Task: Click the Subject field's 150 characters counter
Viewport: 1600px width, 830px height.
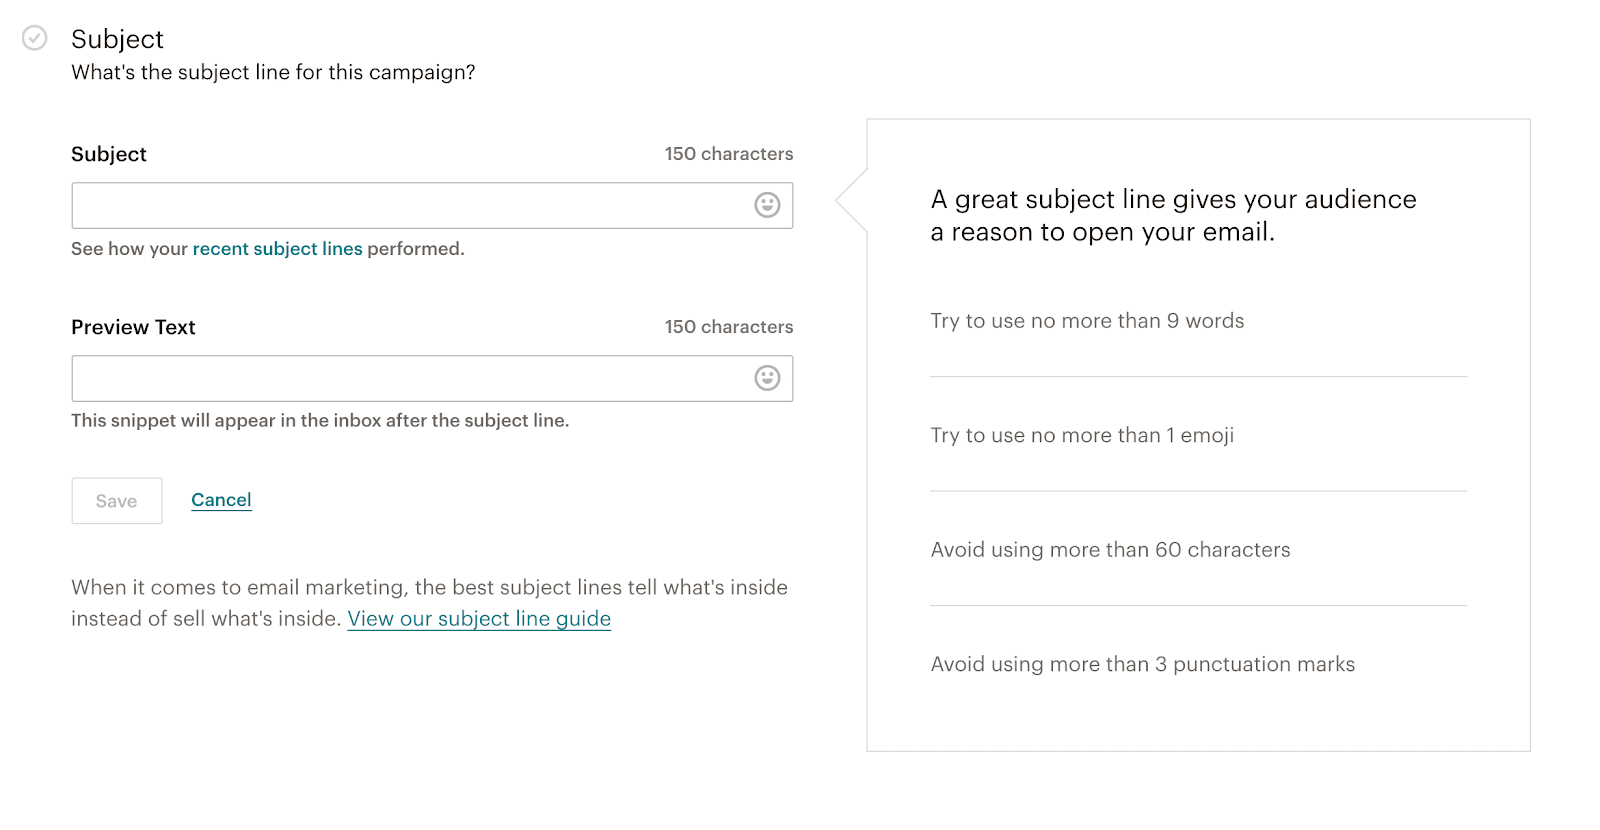Action: [728, 154]
